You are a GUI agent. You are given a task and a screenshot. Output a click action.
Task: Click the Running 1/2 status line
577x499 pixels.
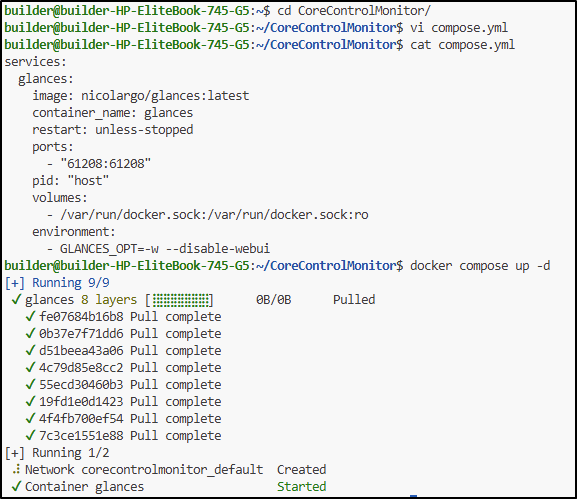57,453
